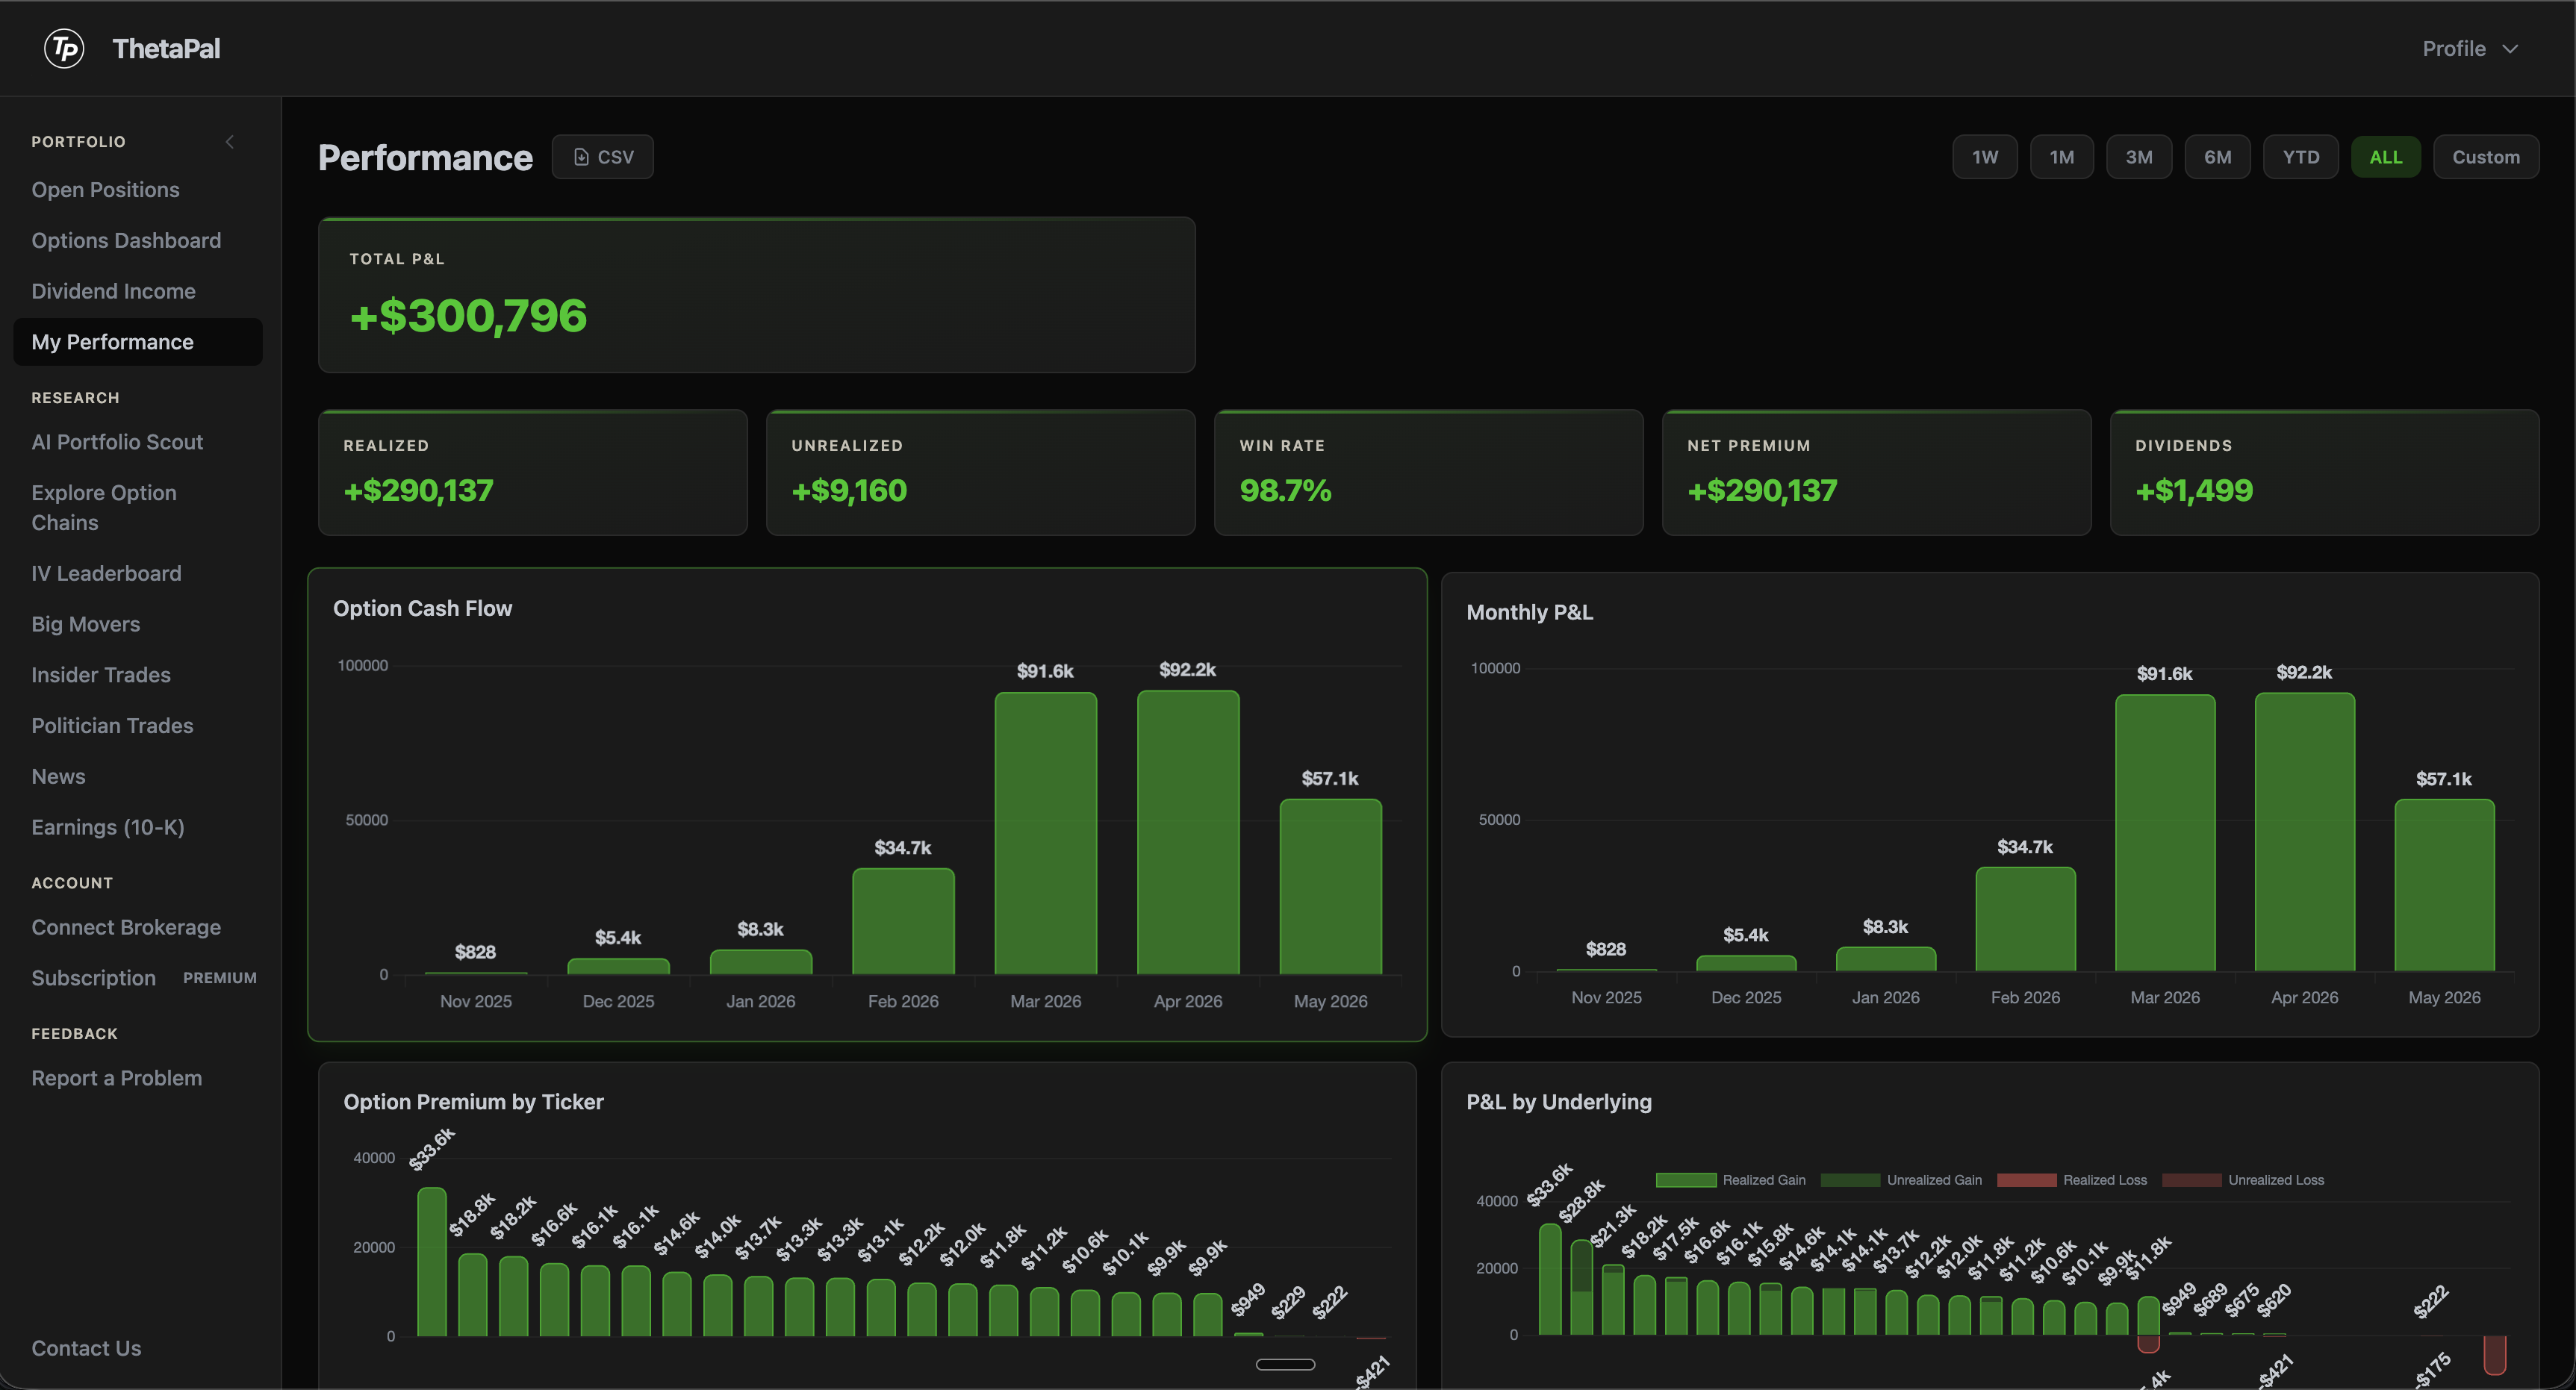
Task: Click Jan 2026 bar in Option Cash Flow
Action: click(761, 962)
